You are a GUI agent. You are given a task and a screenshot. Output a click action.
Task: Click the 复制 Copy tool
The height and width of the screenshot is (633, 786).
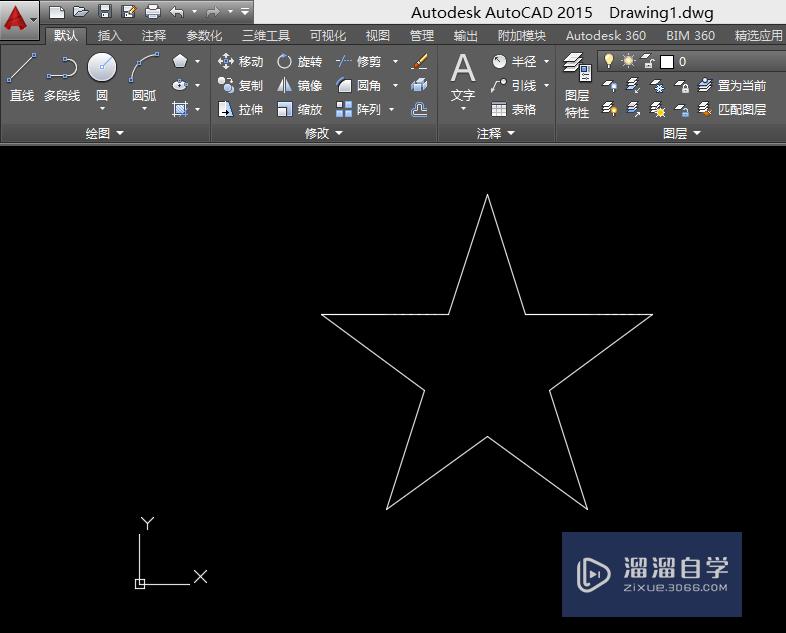pyautogui.click(x=241, y=85)
